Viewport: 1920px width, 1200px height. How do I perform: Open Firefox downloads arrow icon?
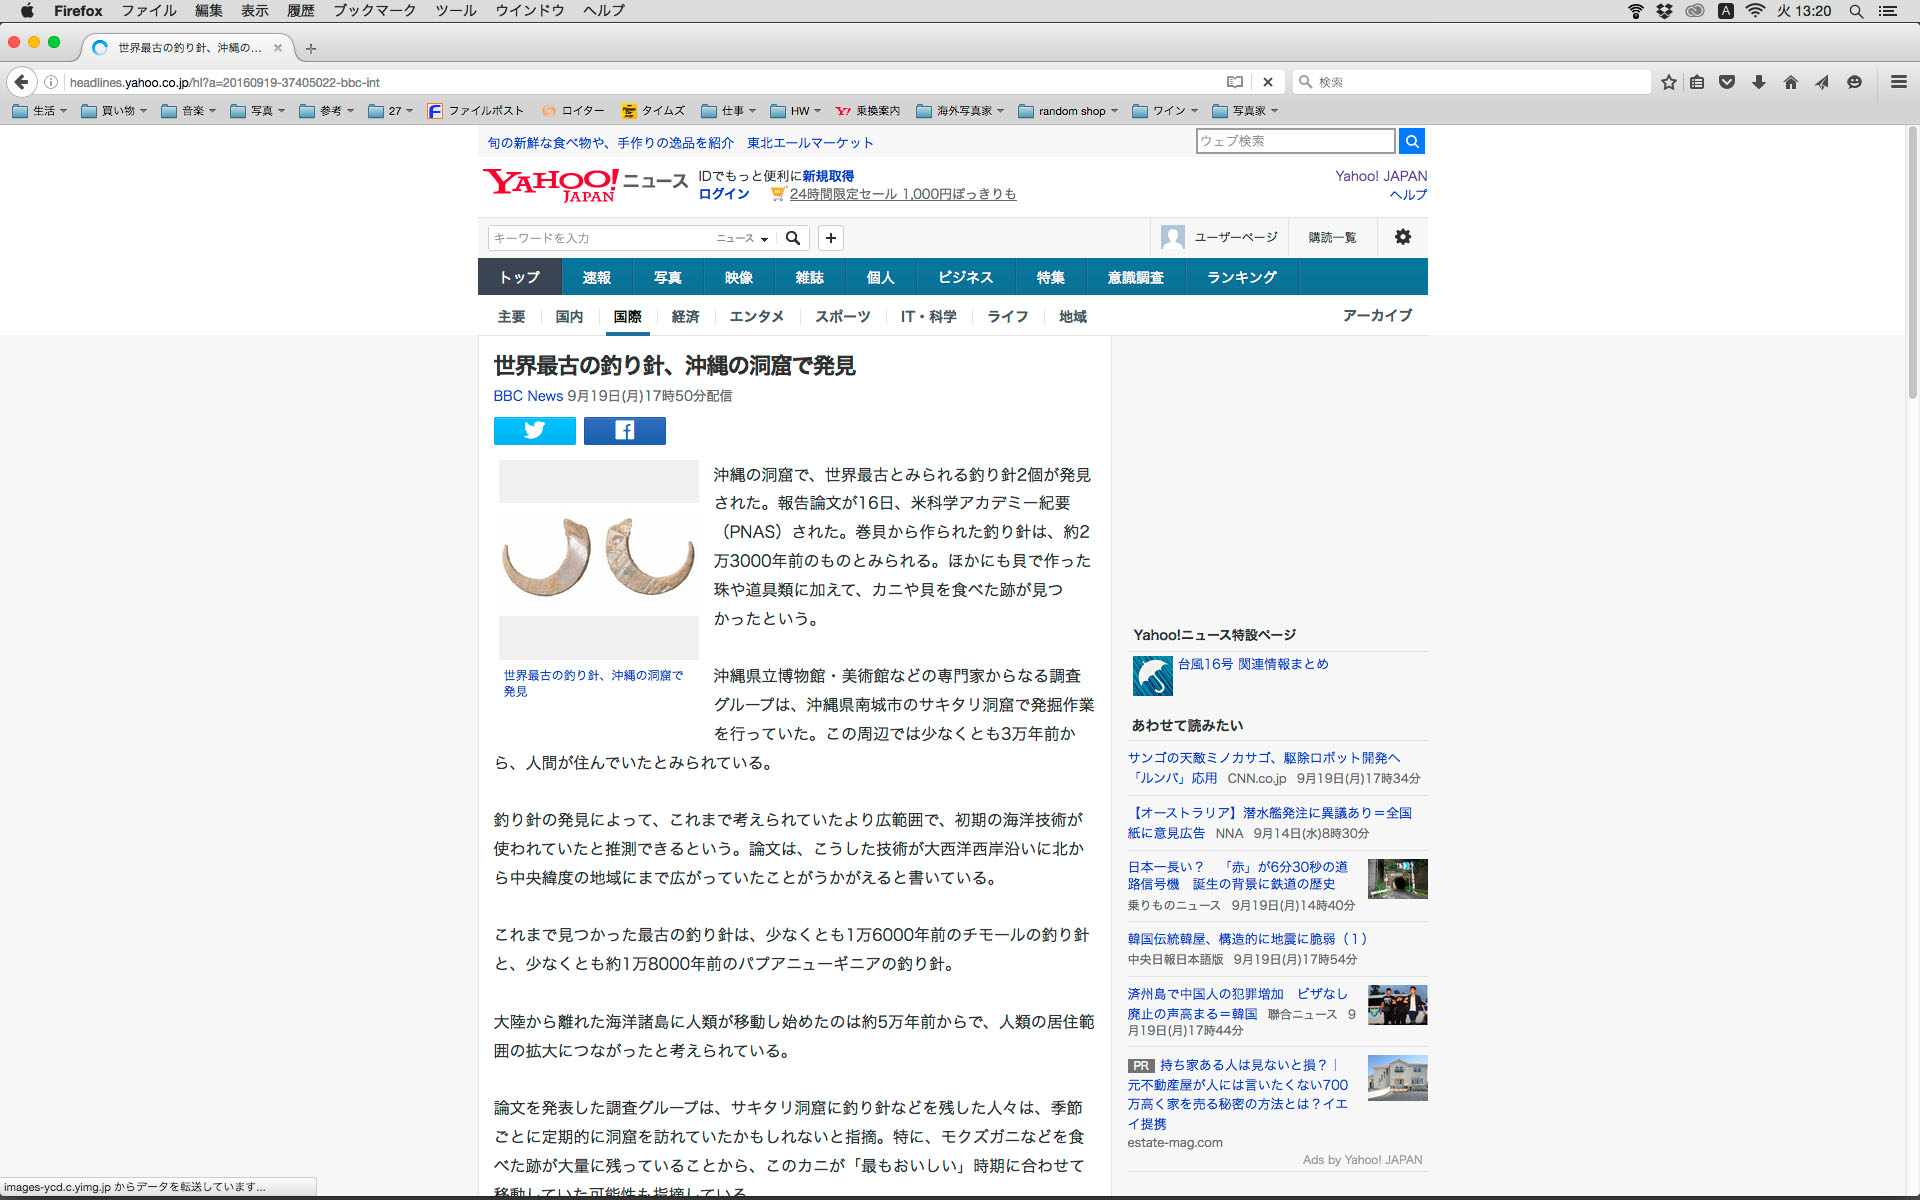[x=1758, y=82]
